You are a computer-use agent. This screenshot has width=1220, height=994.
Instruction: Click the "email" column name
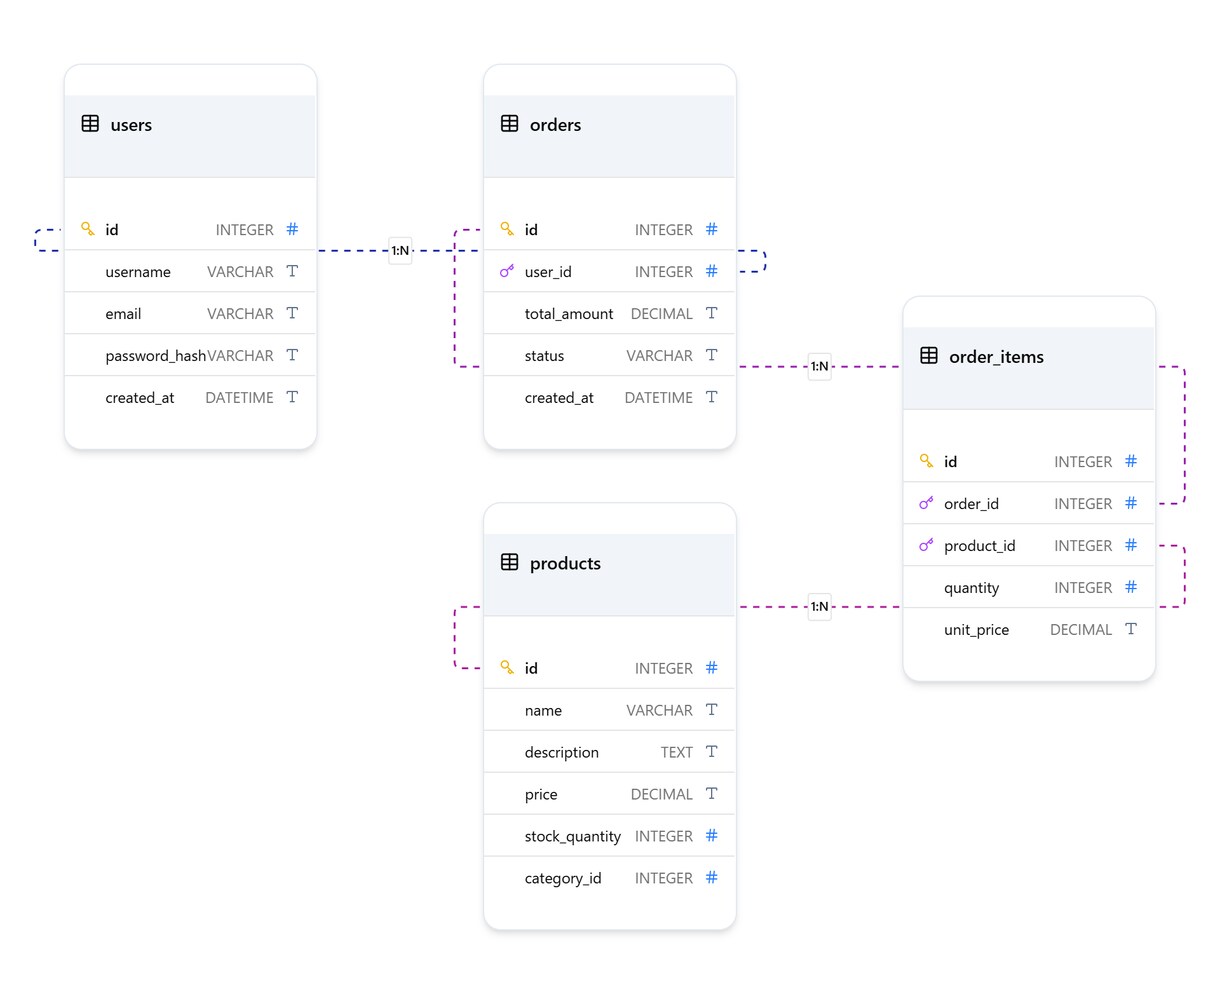click(x=123, y=314)
